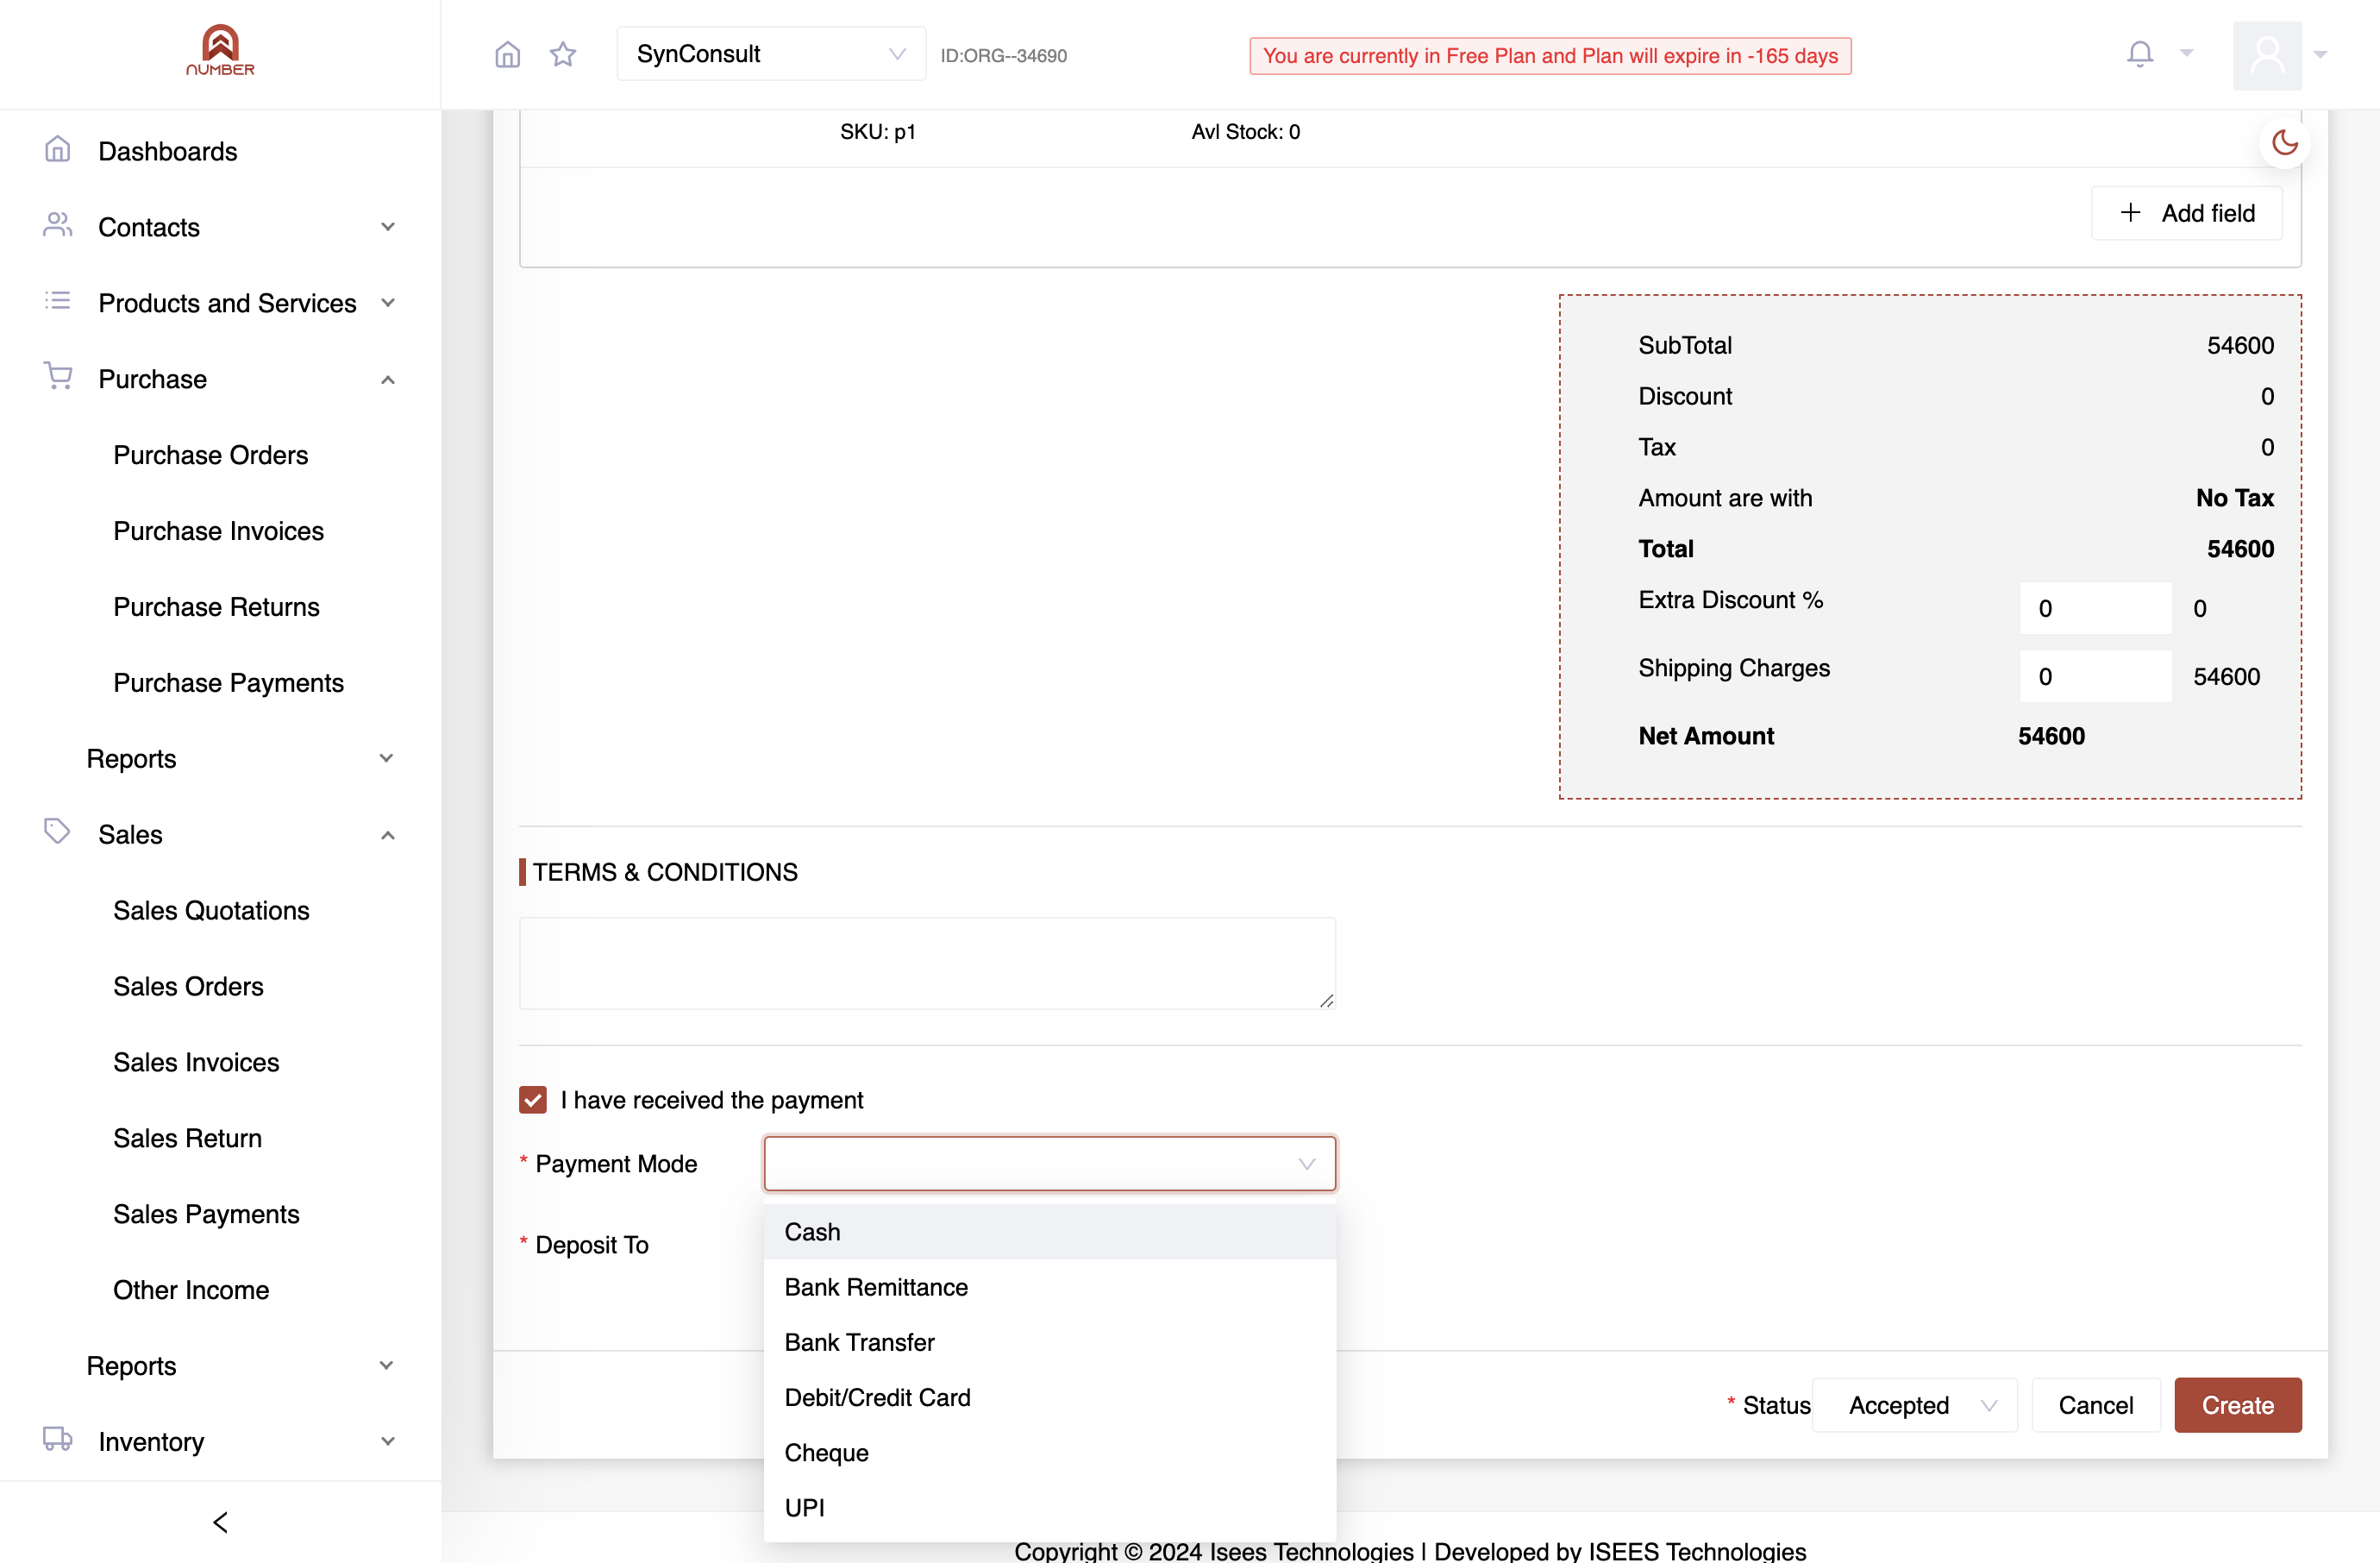Open user profile avatar
Viewport: 2380px width, 1563px height.
coord(2267,55)
